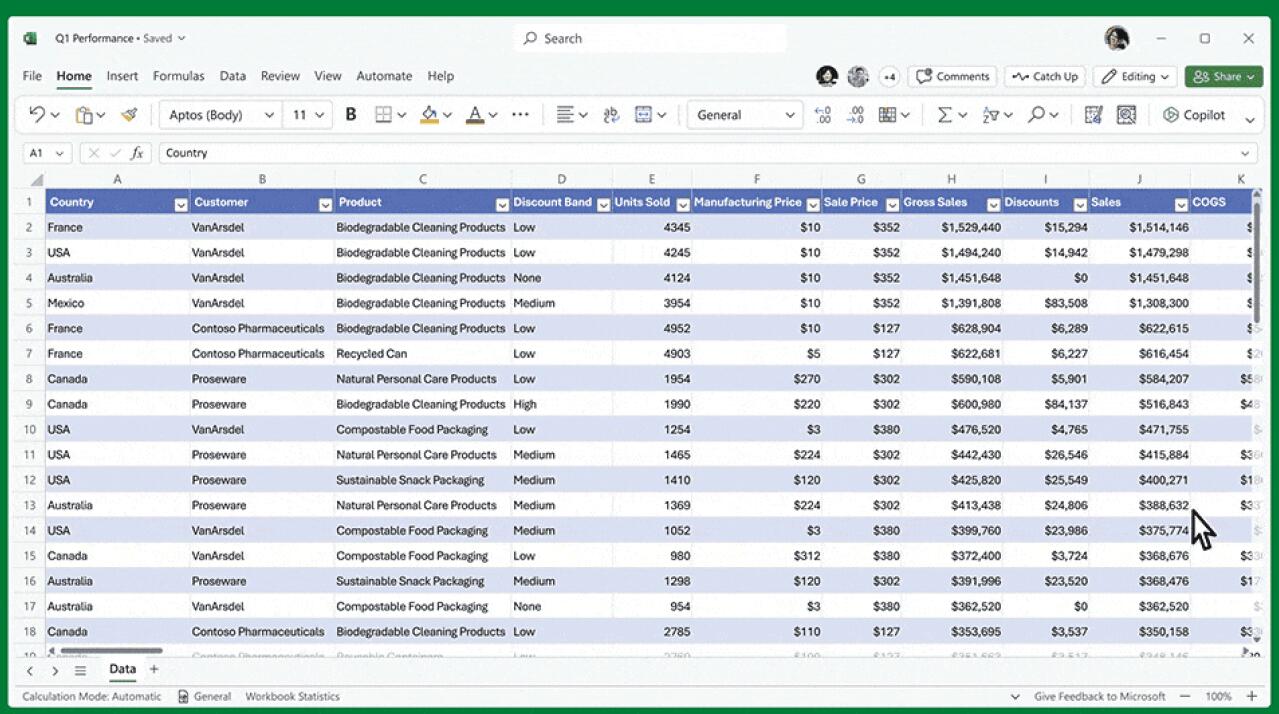Screen dimensions: 1279x714
Task: Click the magnifier-in-frame icon left of Copilot
Action: pos(1126,115)
